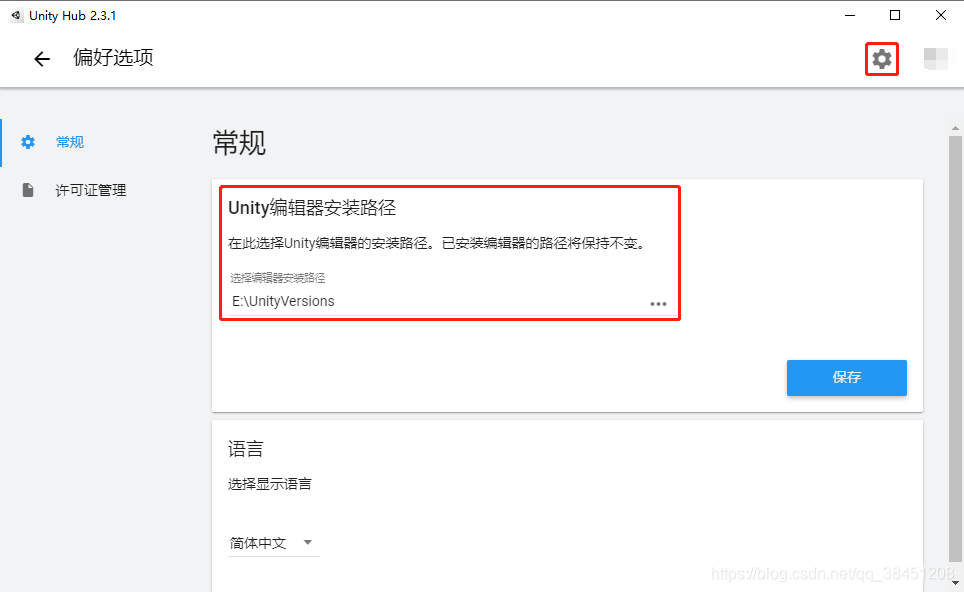The height and width of the screenshot is (592, 964).
Task: Save settings with the 保存 button
Action: click(847, 377)
